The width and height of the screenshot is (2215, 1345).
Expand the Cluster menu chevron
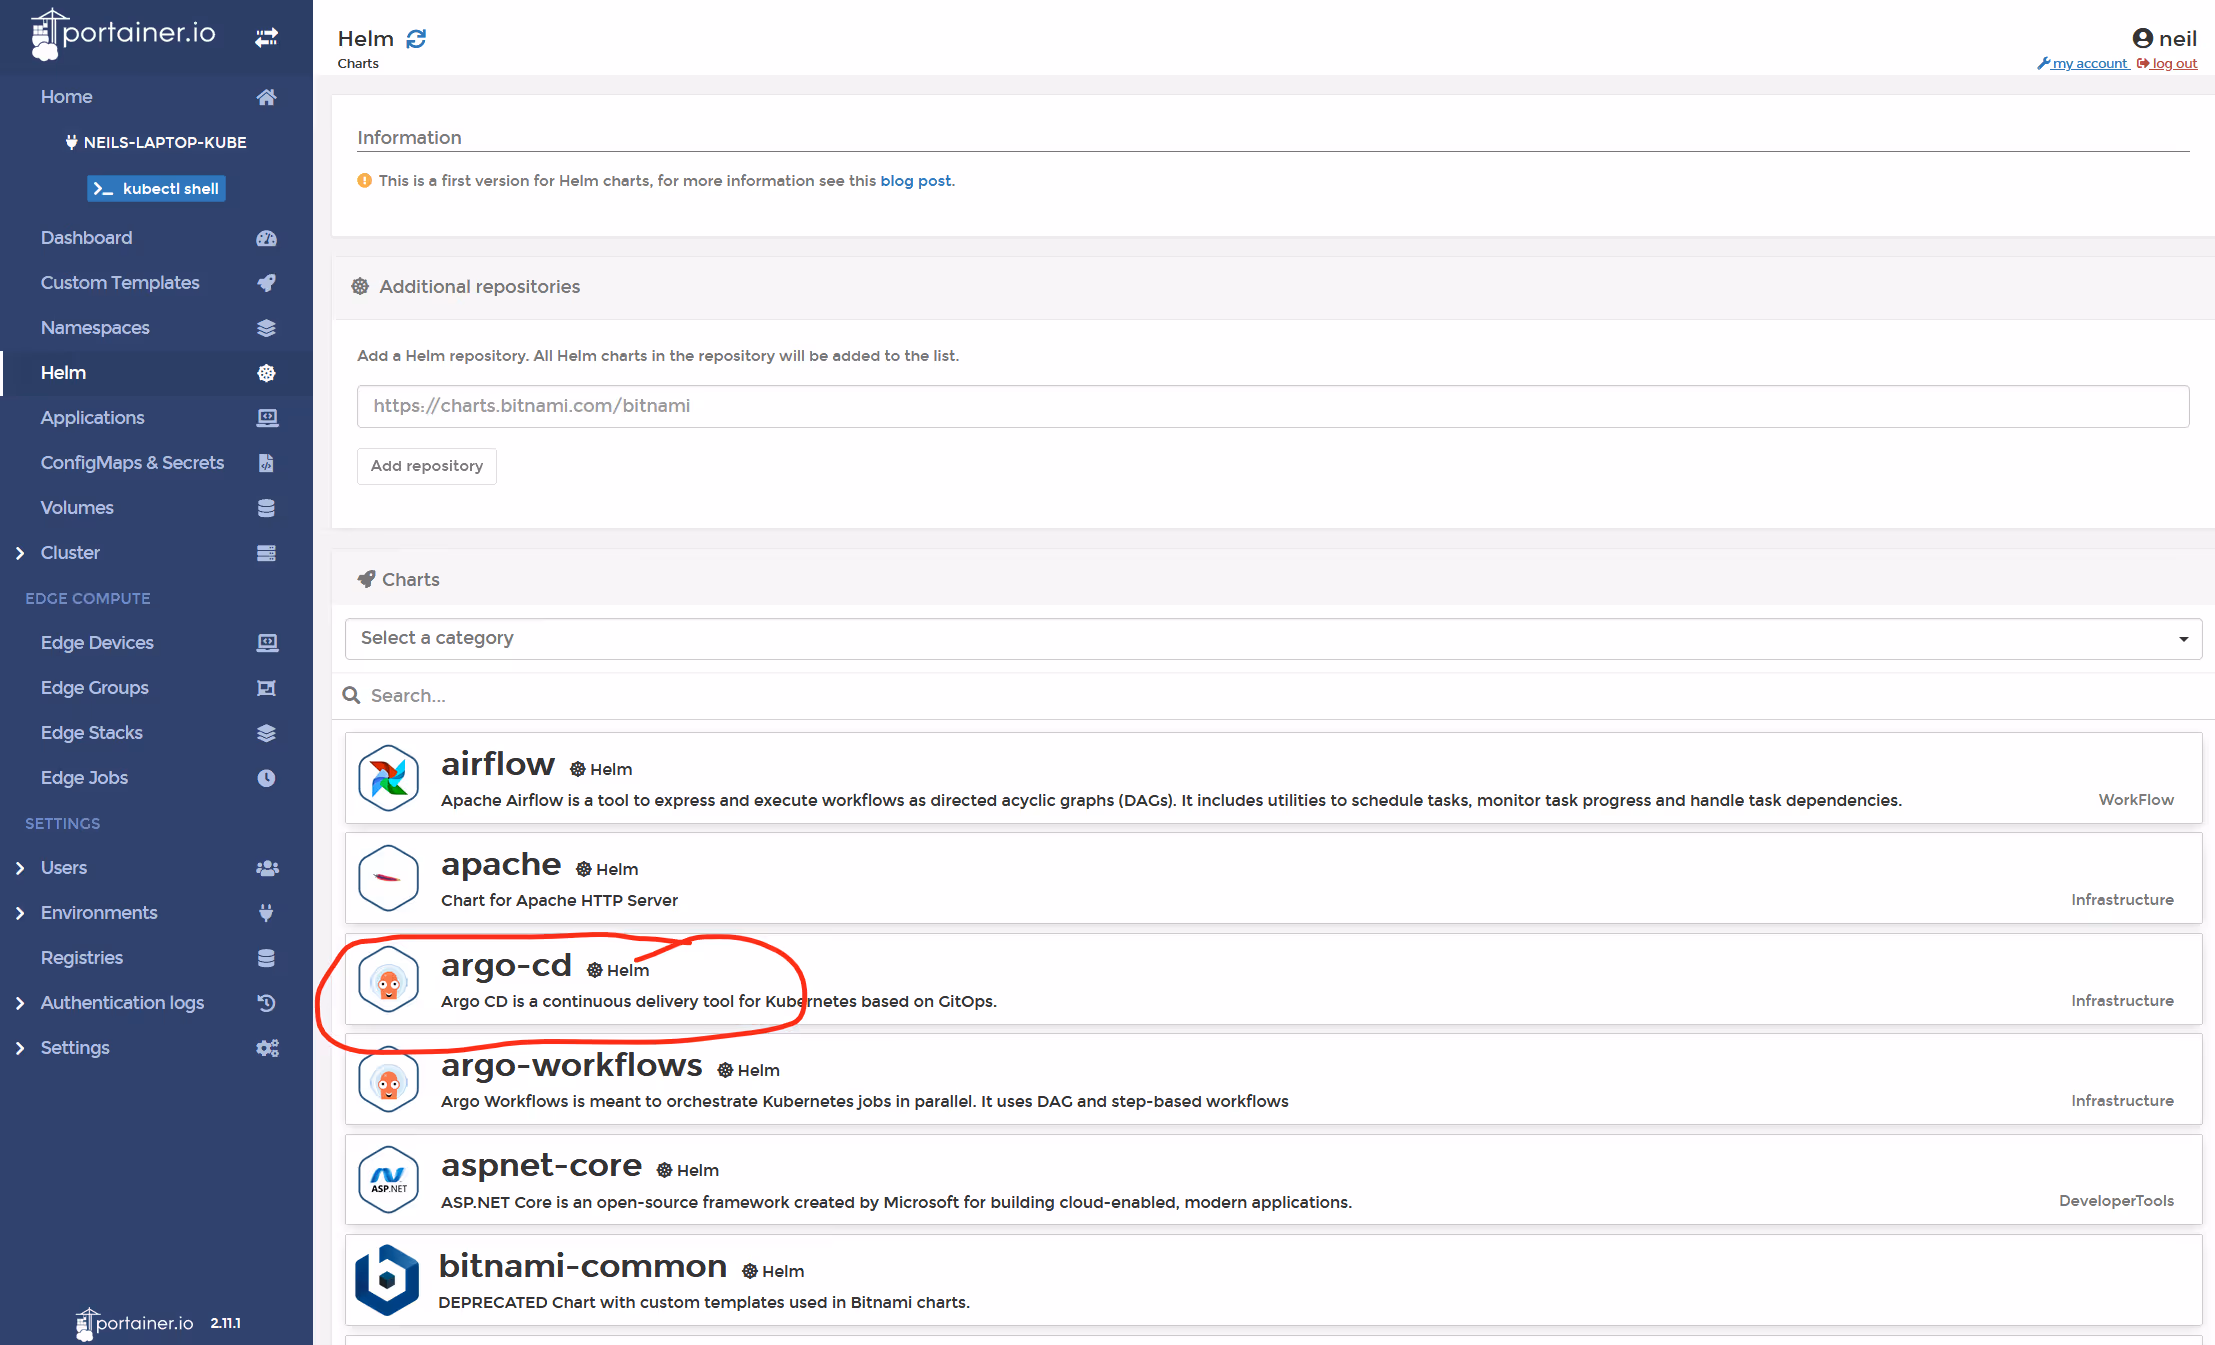pos(20,553)
